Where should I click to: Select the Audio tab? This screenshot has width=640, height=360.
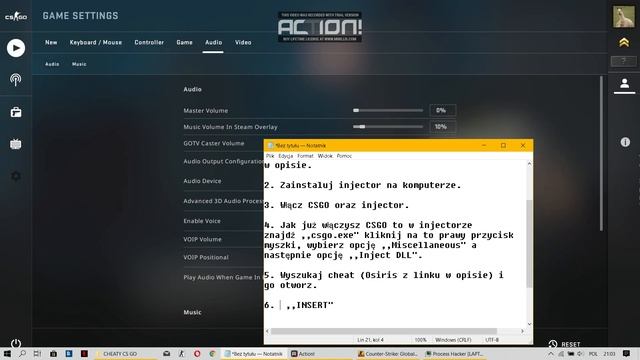click(213, 42)
